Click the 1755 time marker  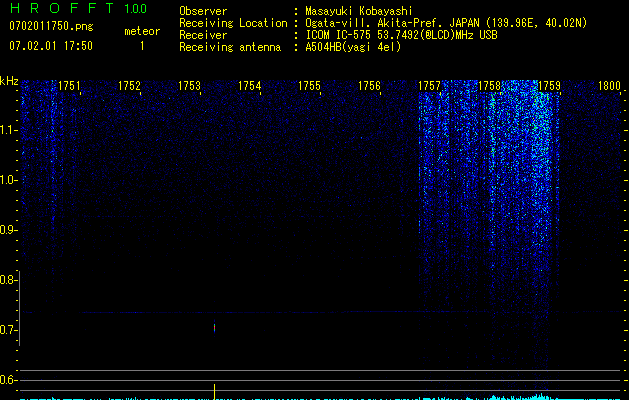tap(309, 86)
